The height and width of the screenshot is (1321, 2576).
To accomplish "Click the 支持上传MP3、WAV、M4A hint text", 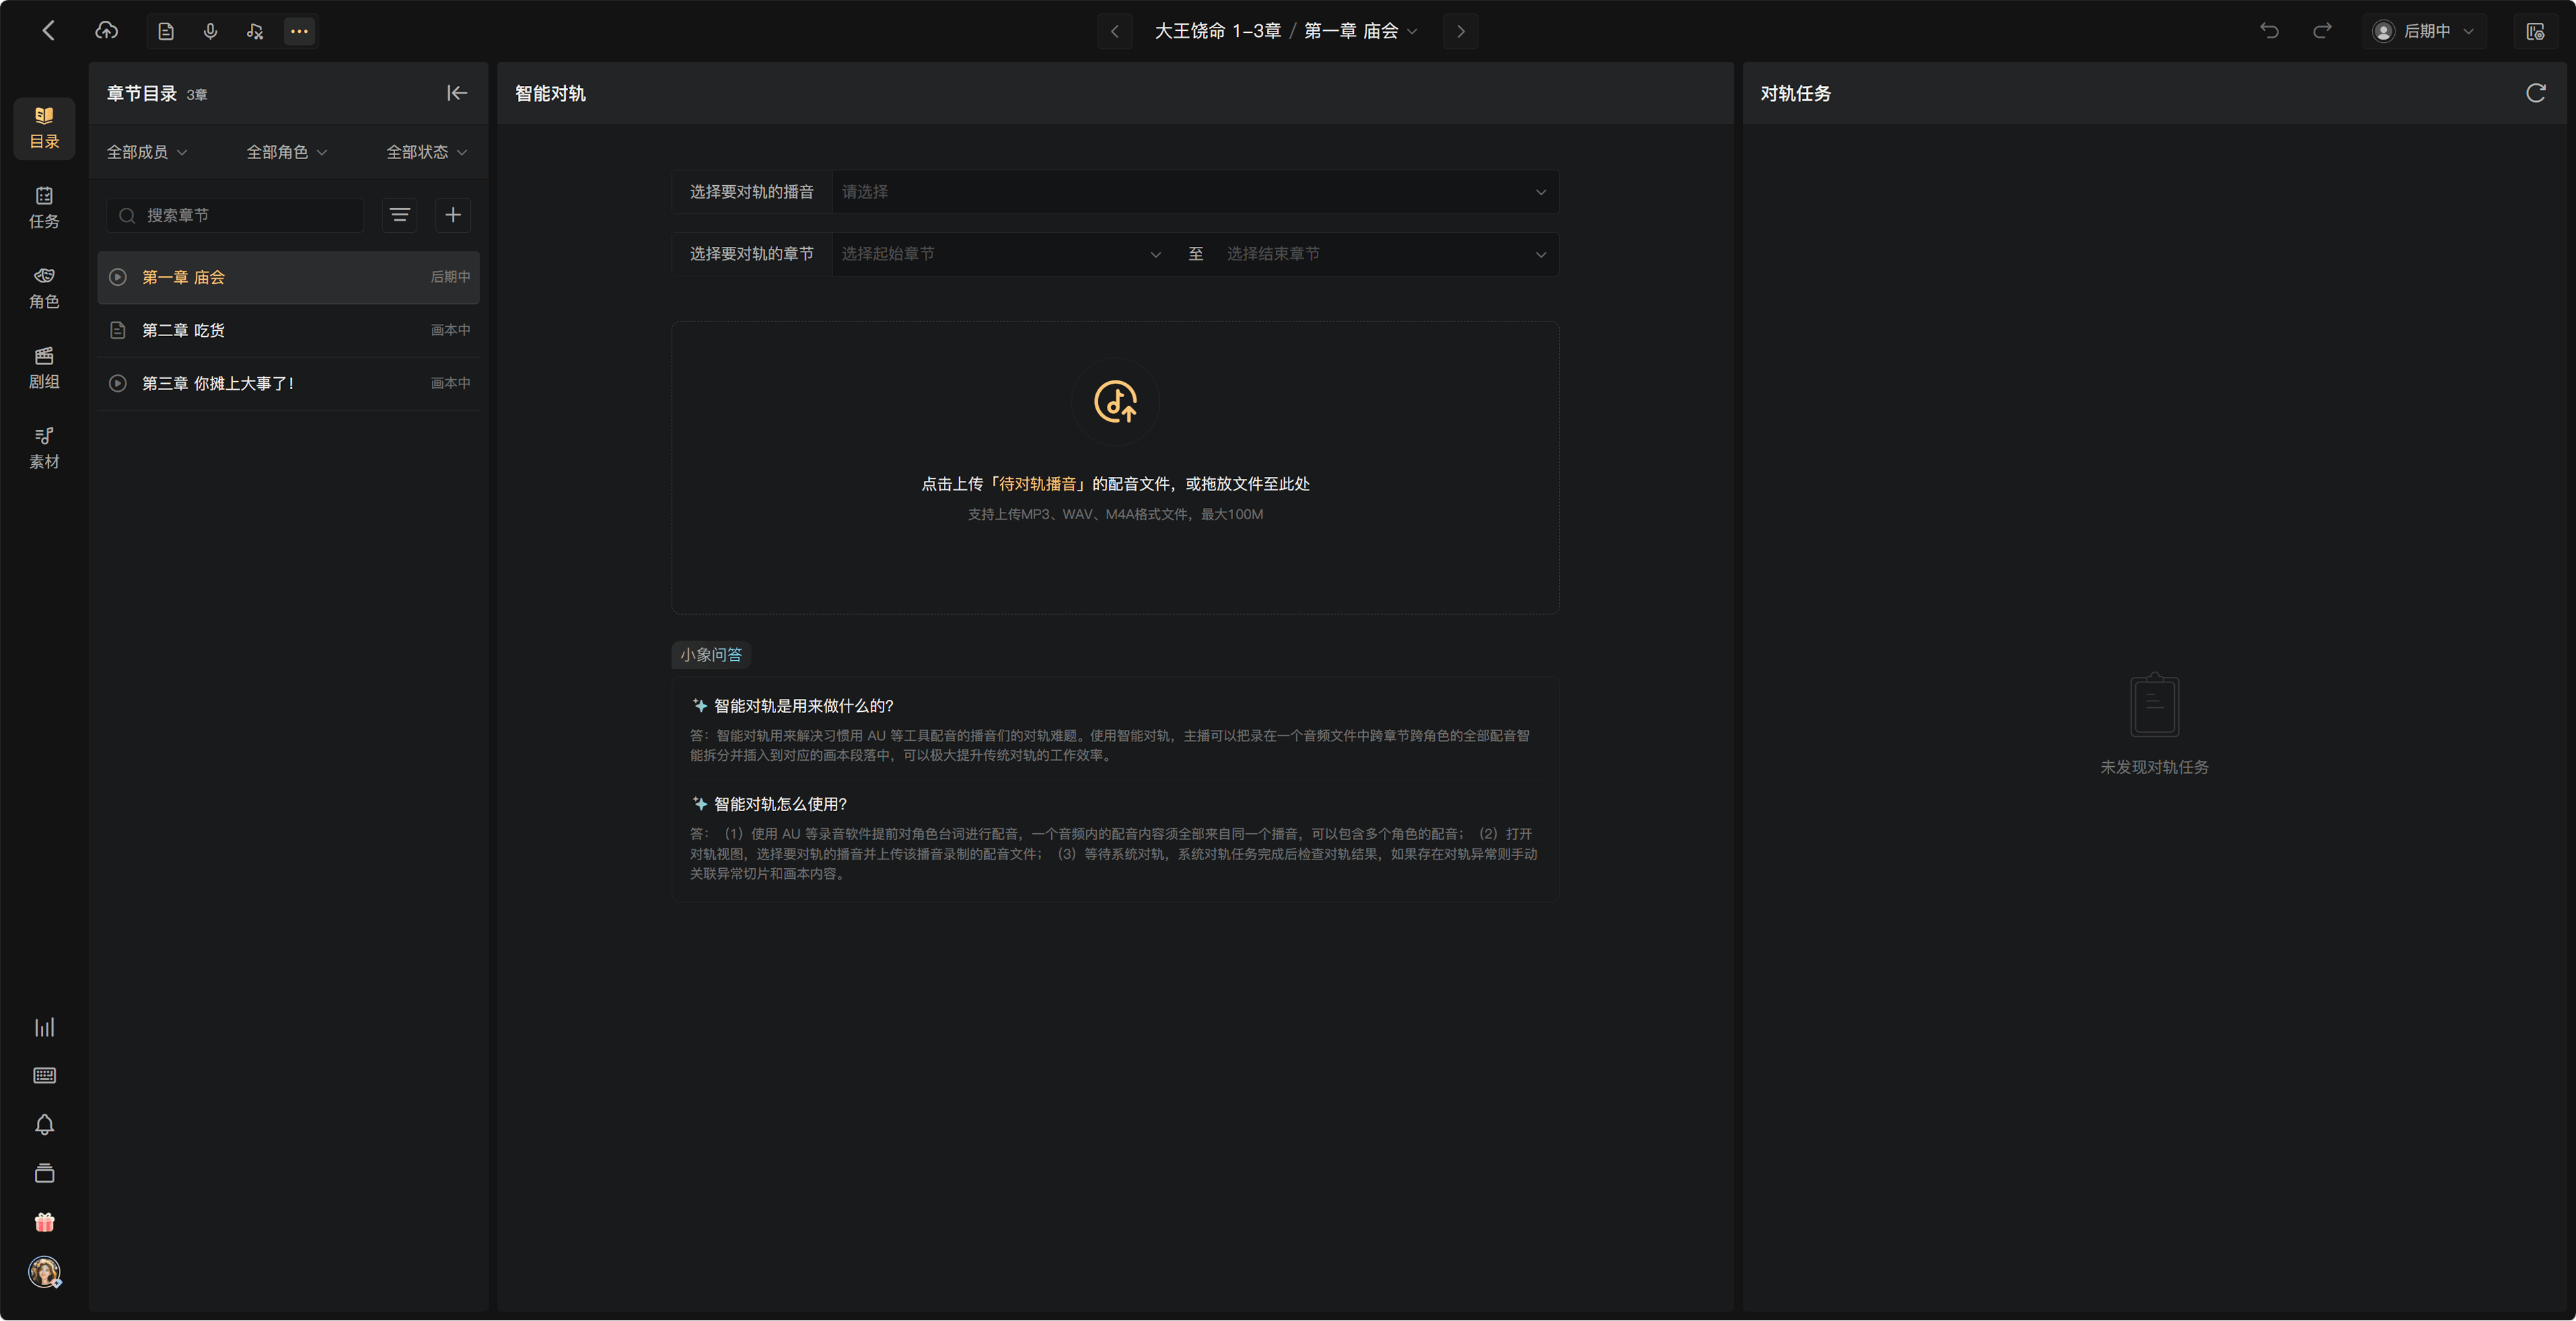I will [x=1115, y=514].
